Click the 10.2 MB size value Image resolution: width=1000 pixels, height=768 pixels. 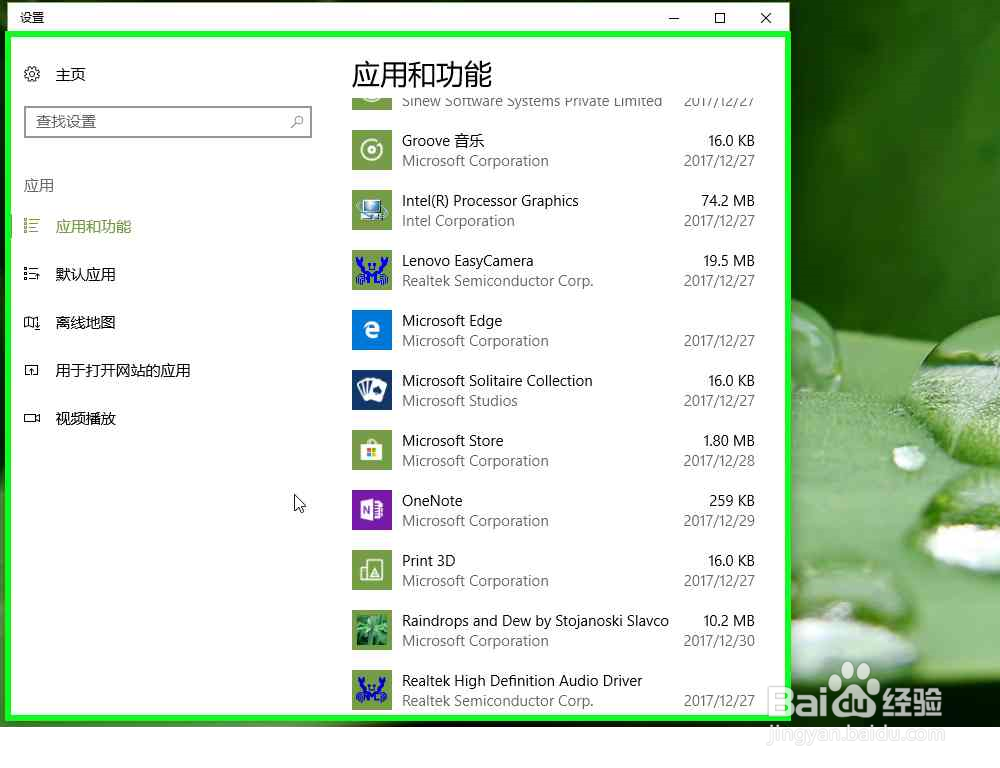(x=729, y=621)
